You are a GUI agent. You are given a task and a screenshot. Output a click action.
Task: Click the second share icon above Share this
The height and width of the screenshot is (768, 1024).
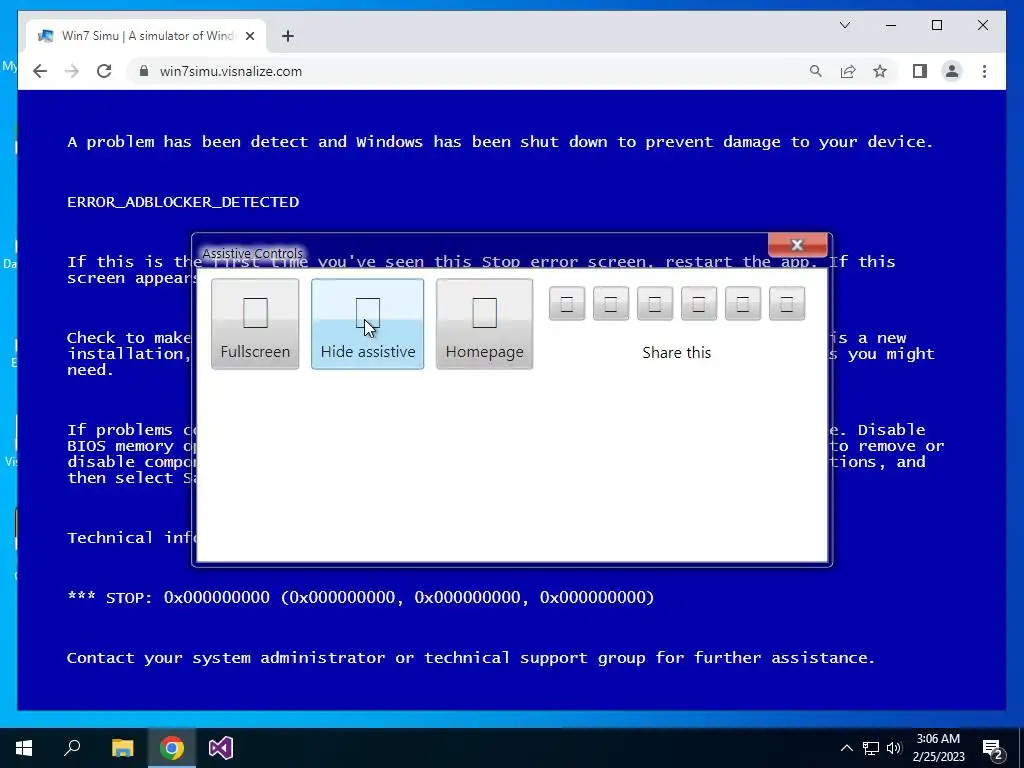[611, 304]
